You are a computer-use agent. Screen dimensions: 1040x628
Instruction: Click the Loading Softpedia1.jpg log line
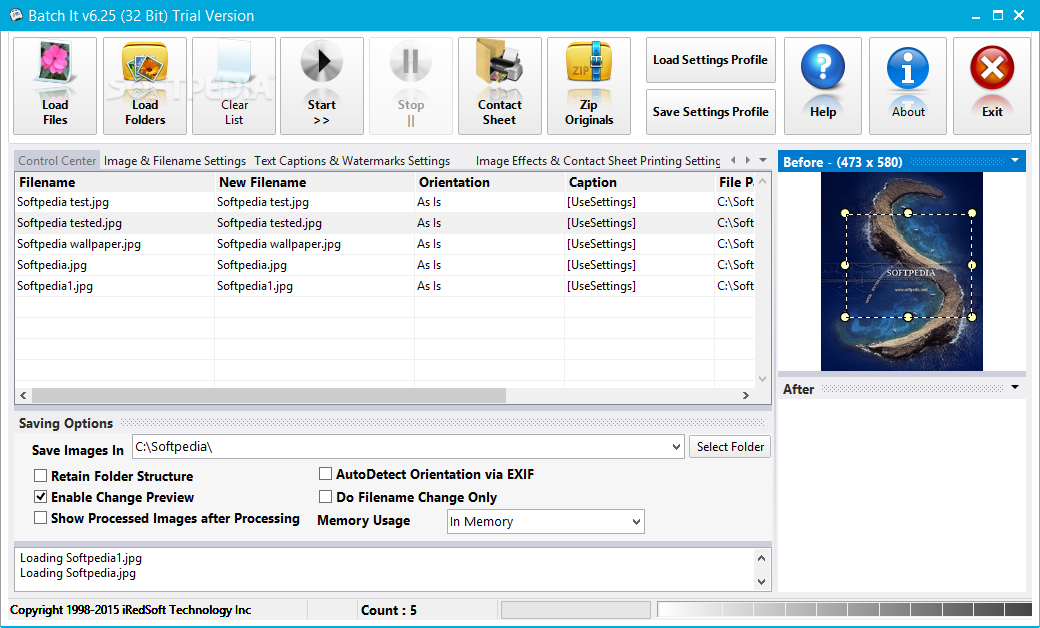[81, 558]
